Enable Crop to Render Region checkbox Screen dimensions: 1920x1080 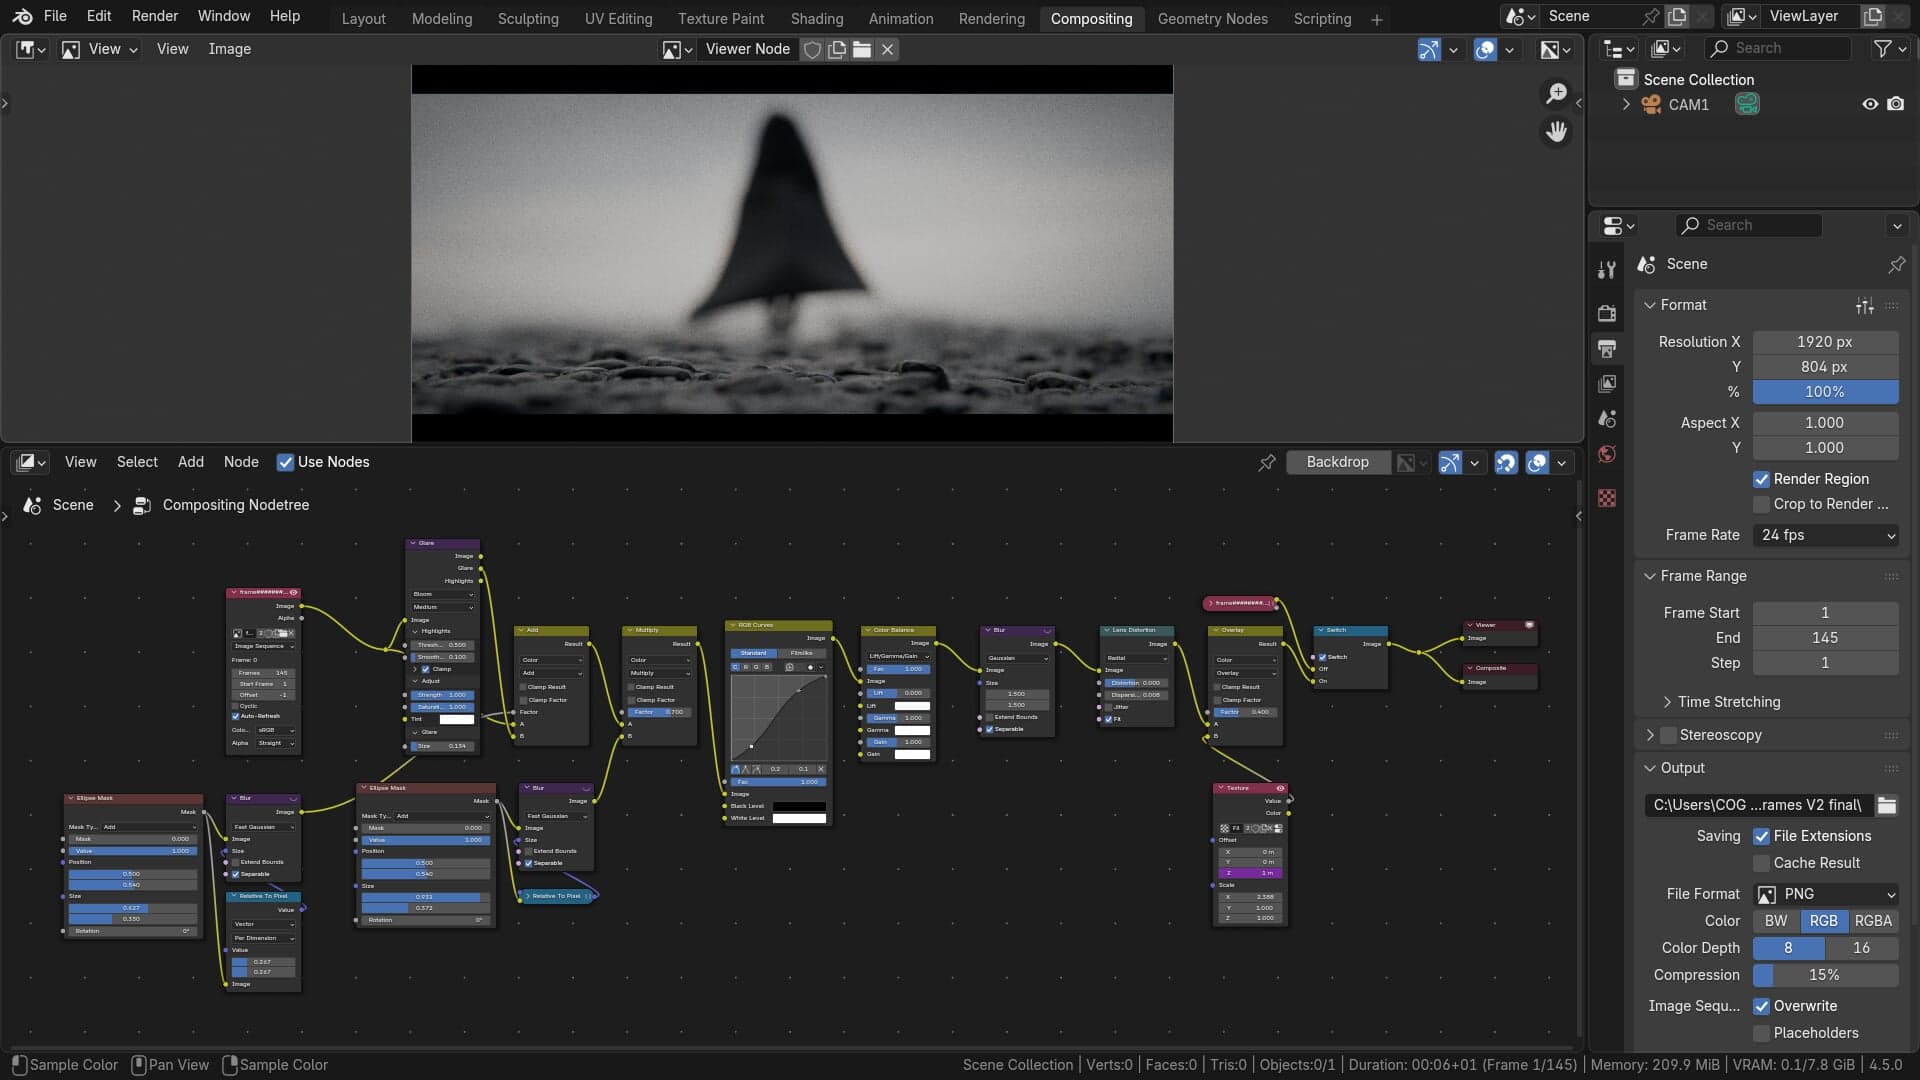[x=1761, y=504]
